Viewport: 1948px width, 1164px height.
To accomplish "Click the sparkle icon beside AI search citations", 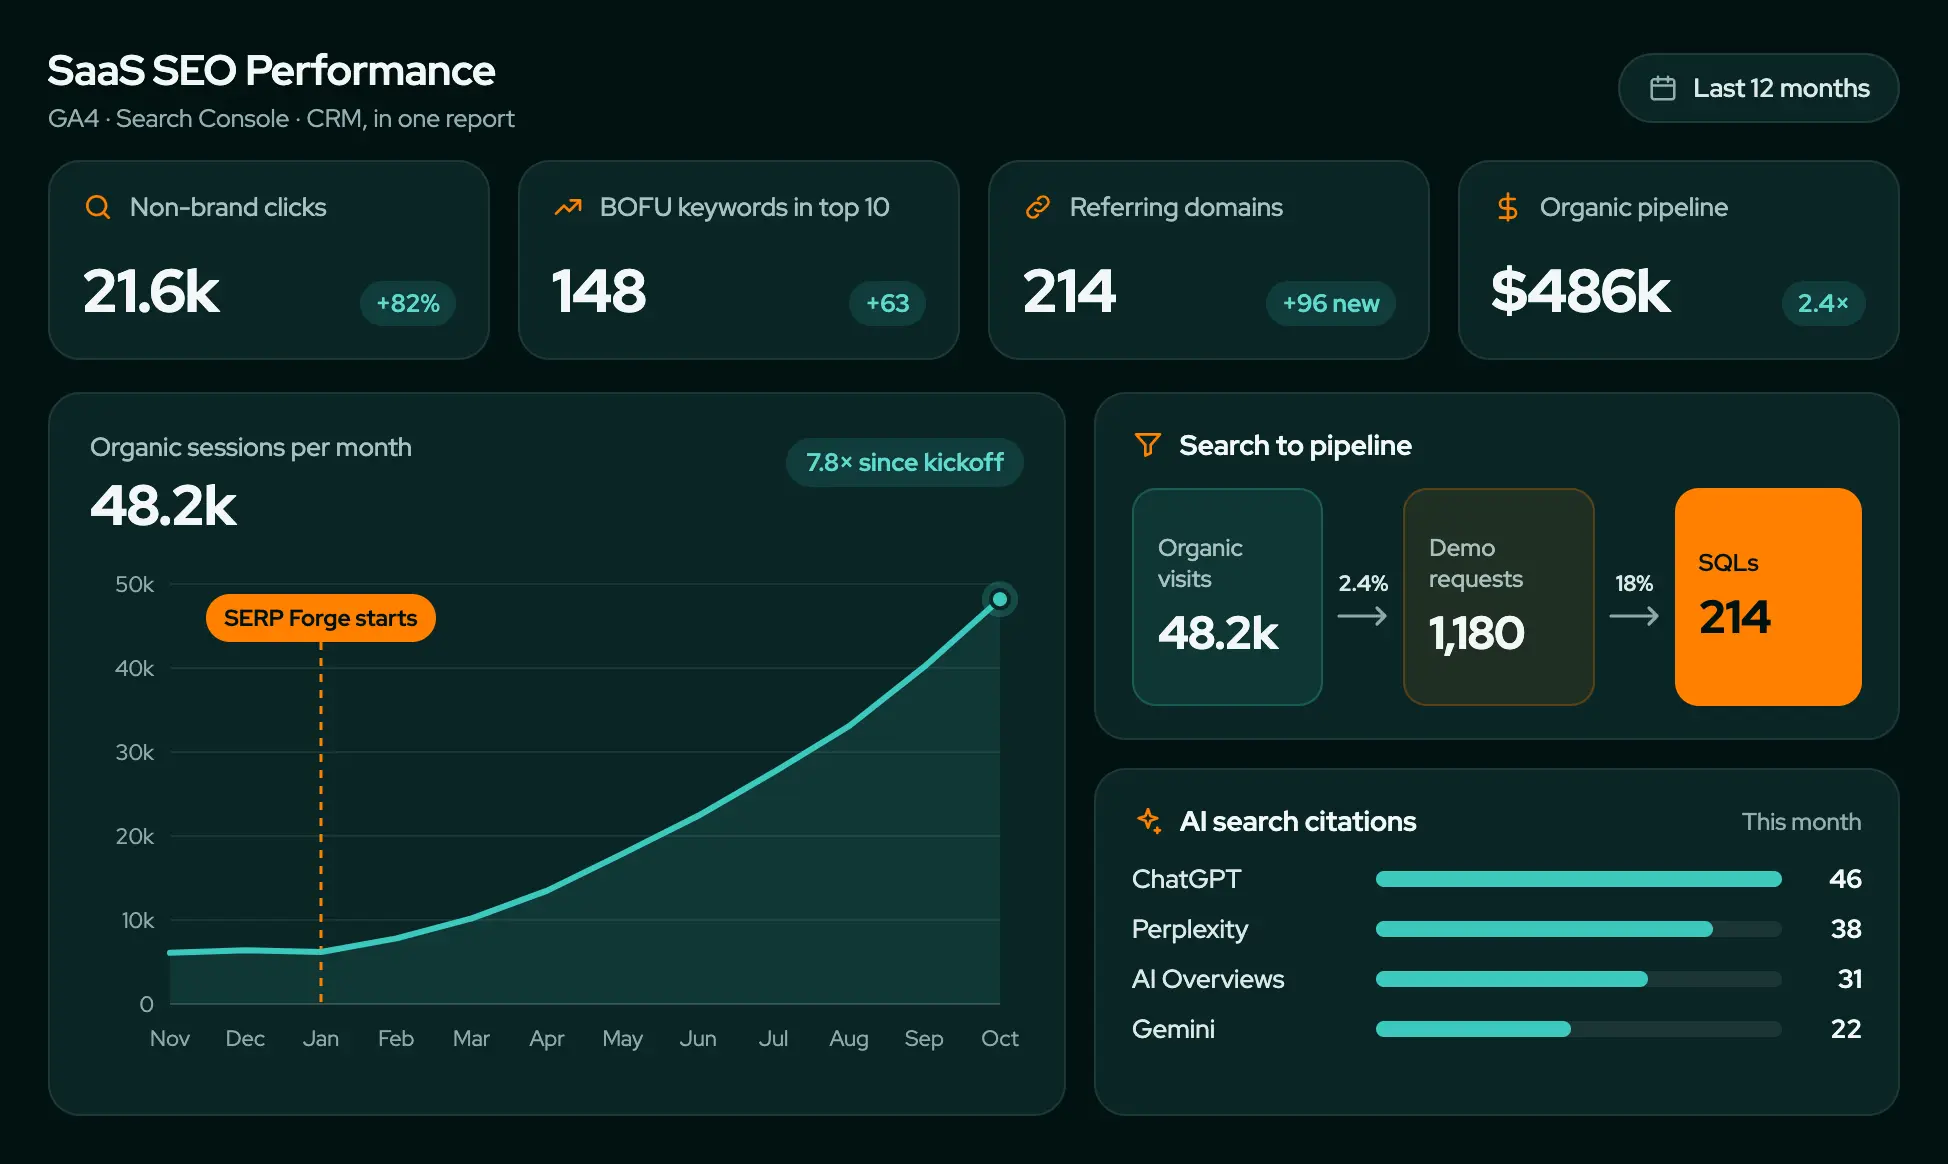I will [x=1149, y=821].
